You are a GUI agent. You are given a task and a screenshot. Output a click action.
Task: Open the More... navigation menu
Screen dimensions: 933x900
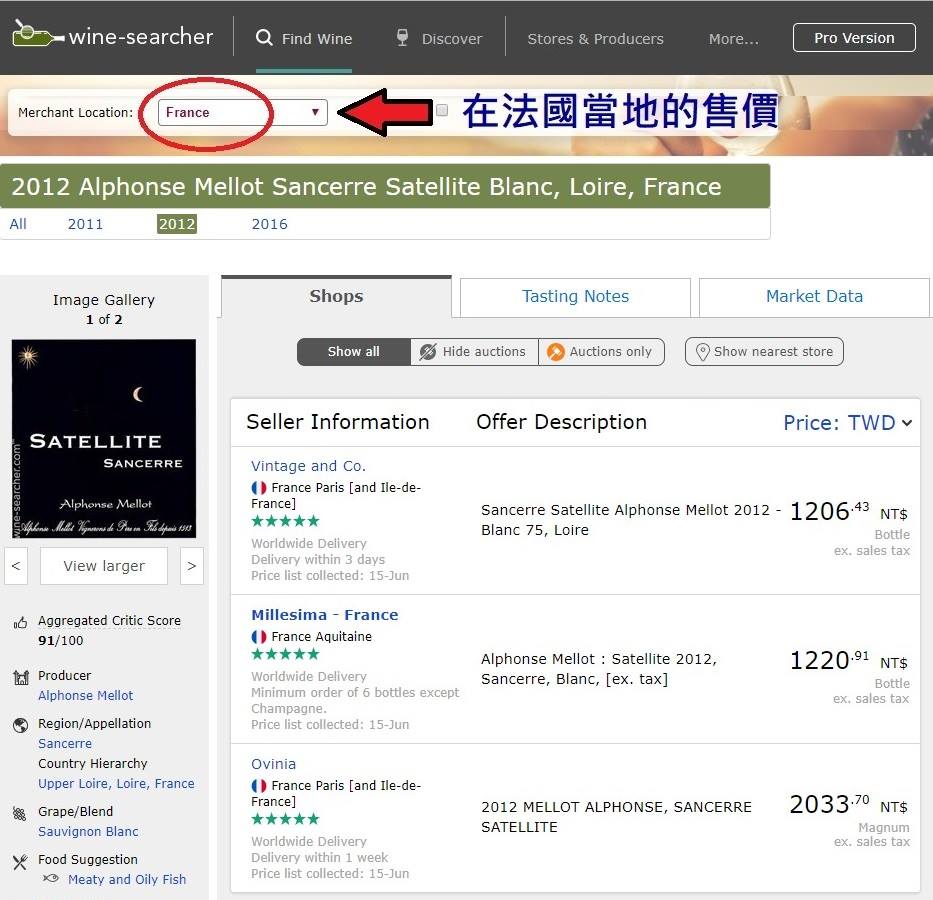pyautogui.click(x=734, y=39)
